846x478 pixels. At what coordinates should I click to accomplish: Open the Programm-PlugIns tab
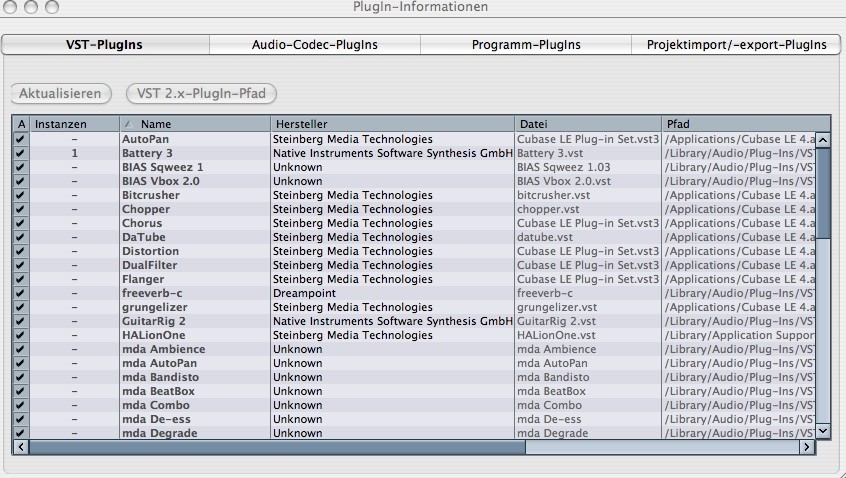(526, 45)
